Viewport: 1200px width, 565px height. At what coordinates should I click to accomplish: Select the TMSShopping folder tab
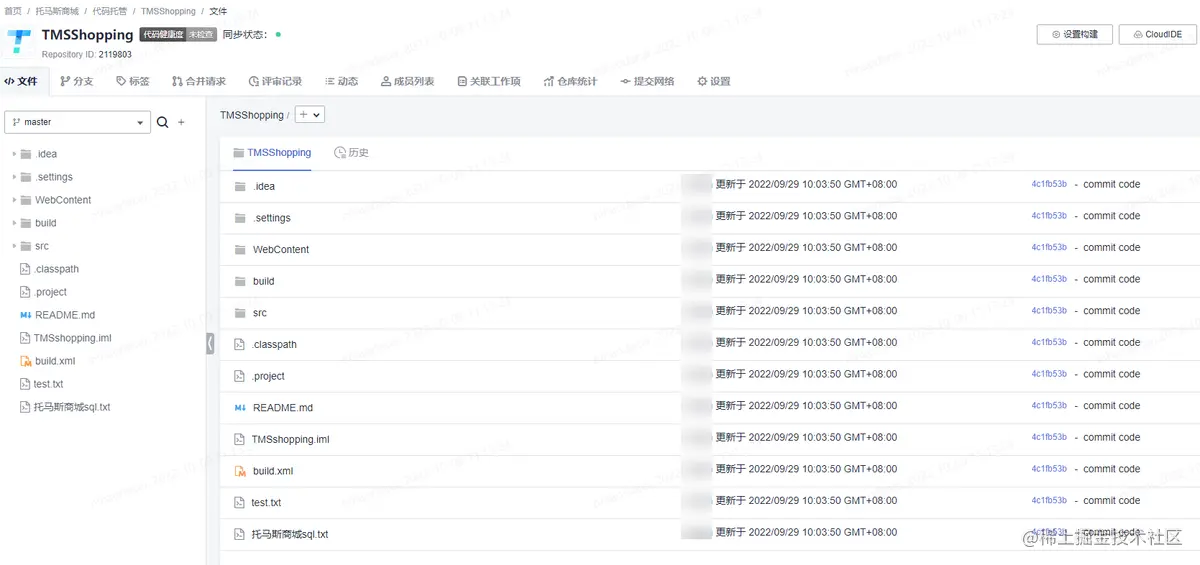click(272, 153)
